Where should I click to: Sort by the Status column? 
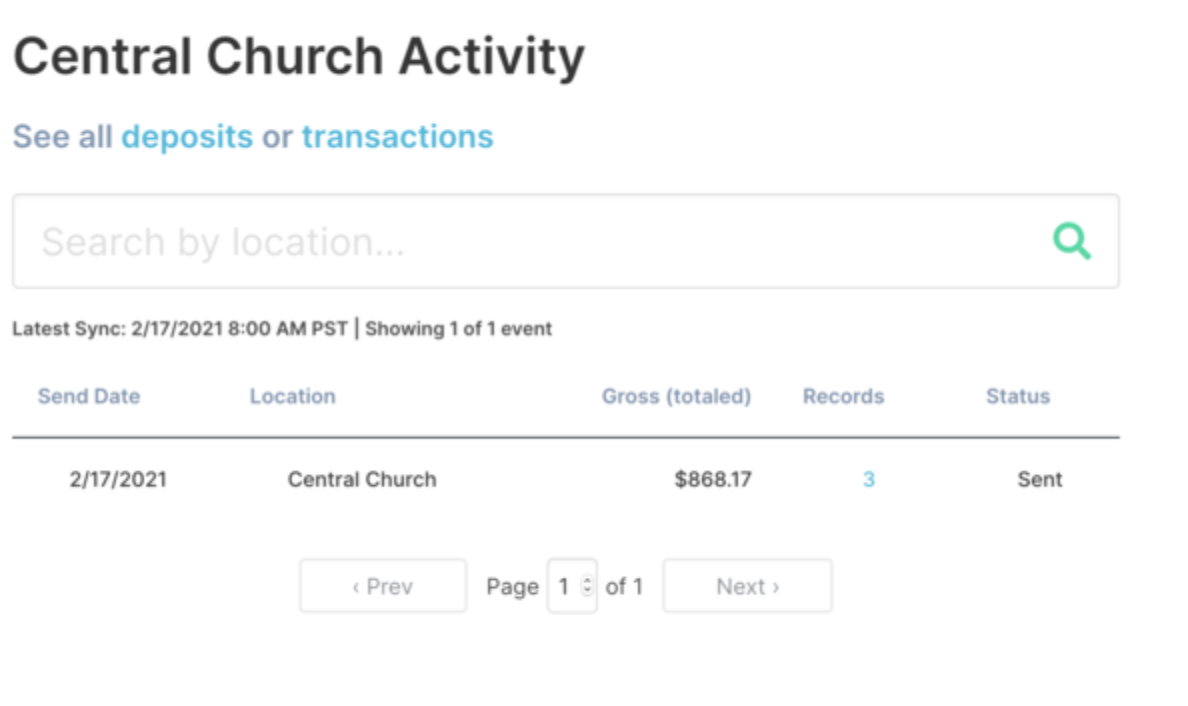pyautogui.click(x=1017, y=396)
